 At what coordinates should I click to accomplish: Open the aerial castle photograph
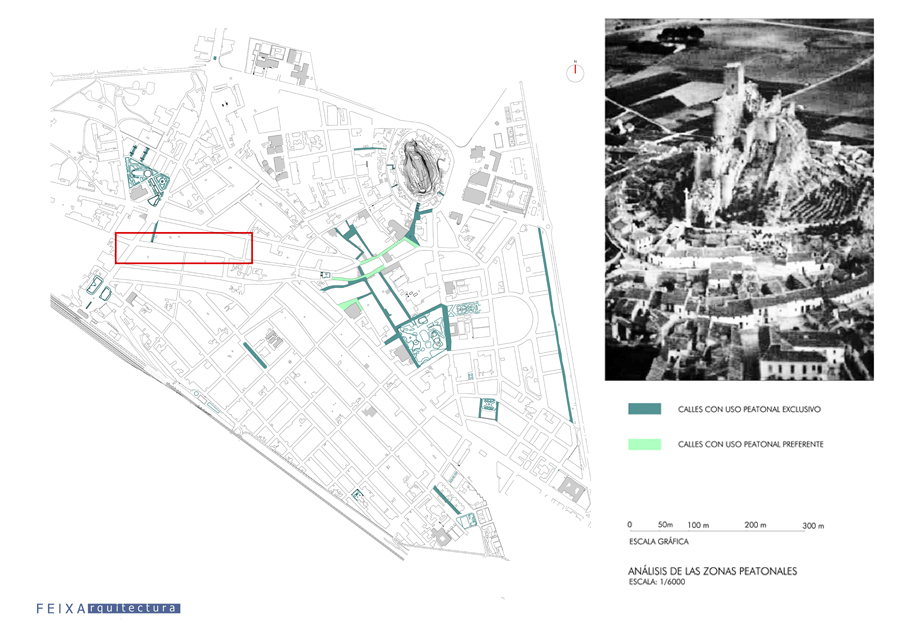[x=739, y=200]
